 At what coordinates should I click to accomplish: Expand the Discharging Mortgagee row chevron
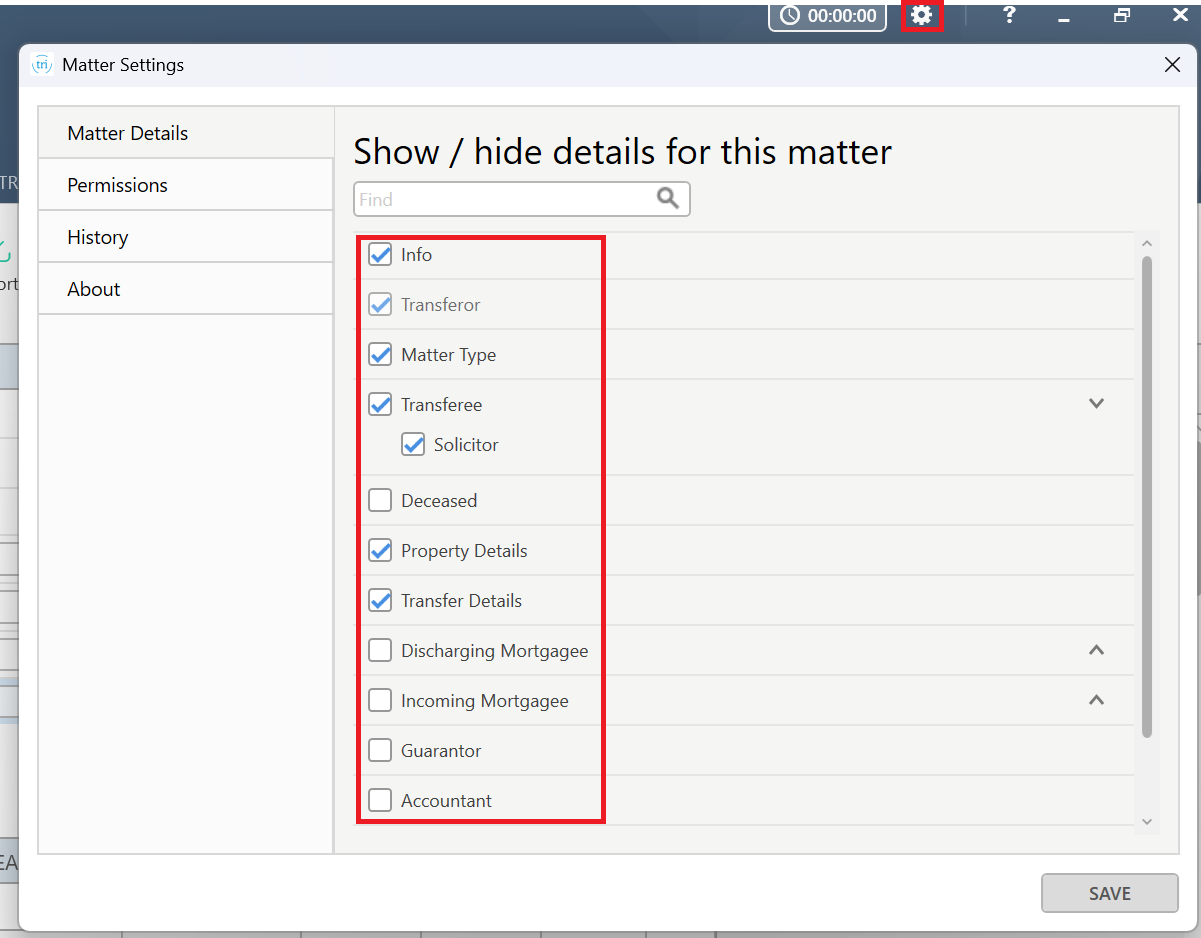point(1096,650)
